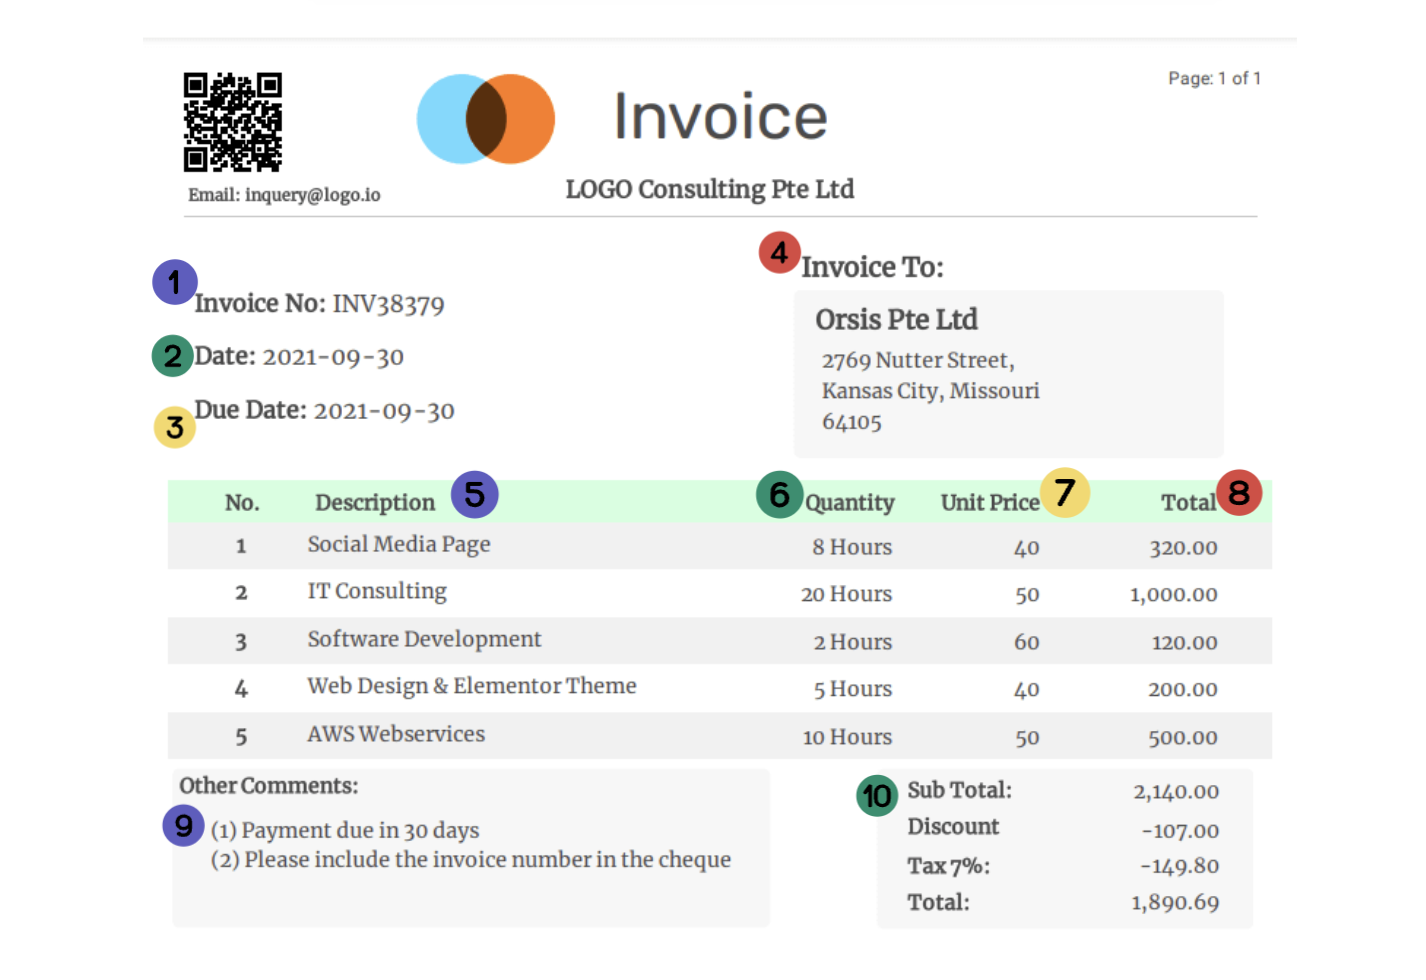This screenshot has height=980, width=1426.
Task: Click the Unit Price column header
Action: [990, 502]
